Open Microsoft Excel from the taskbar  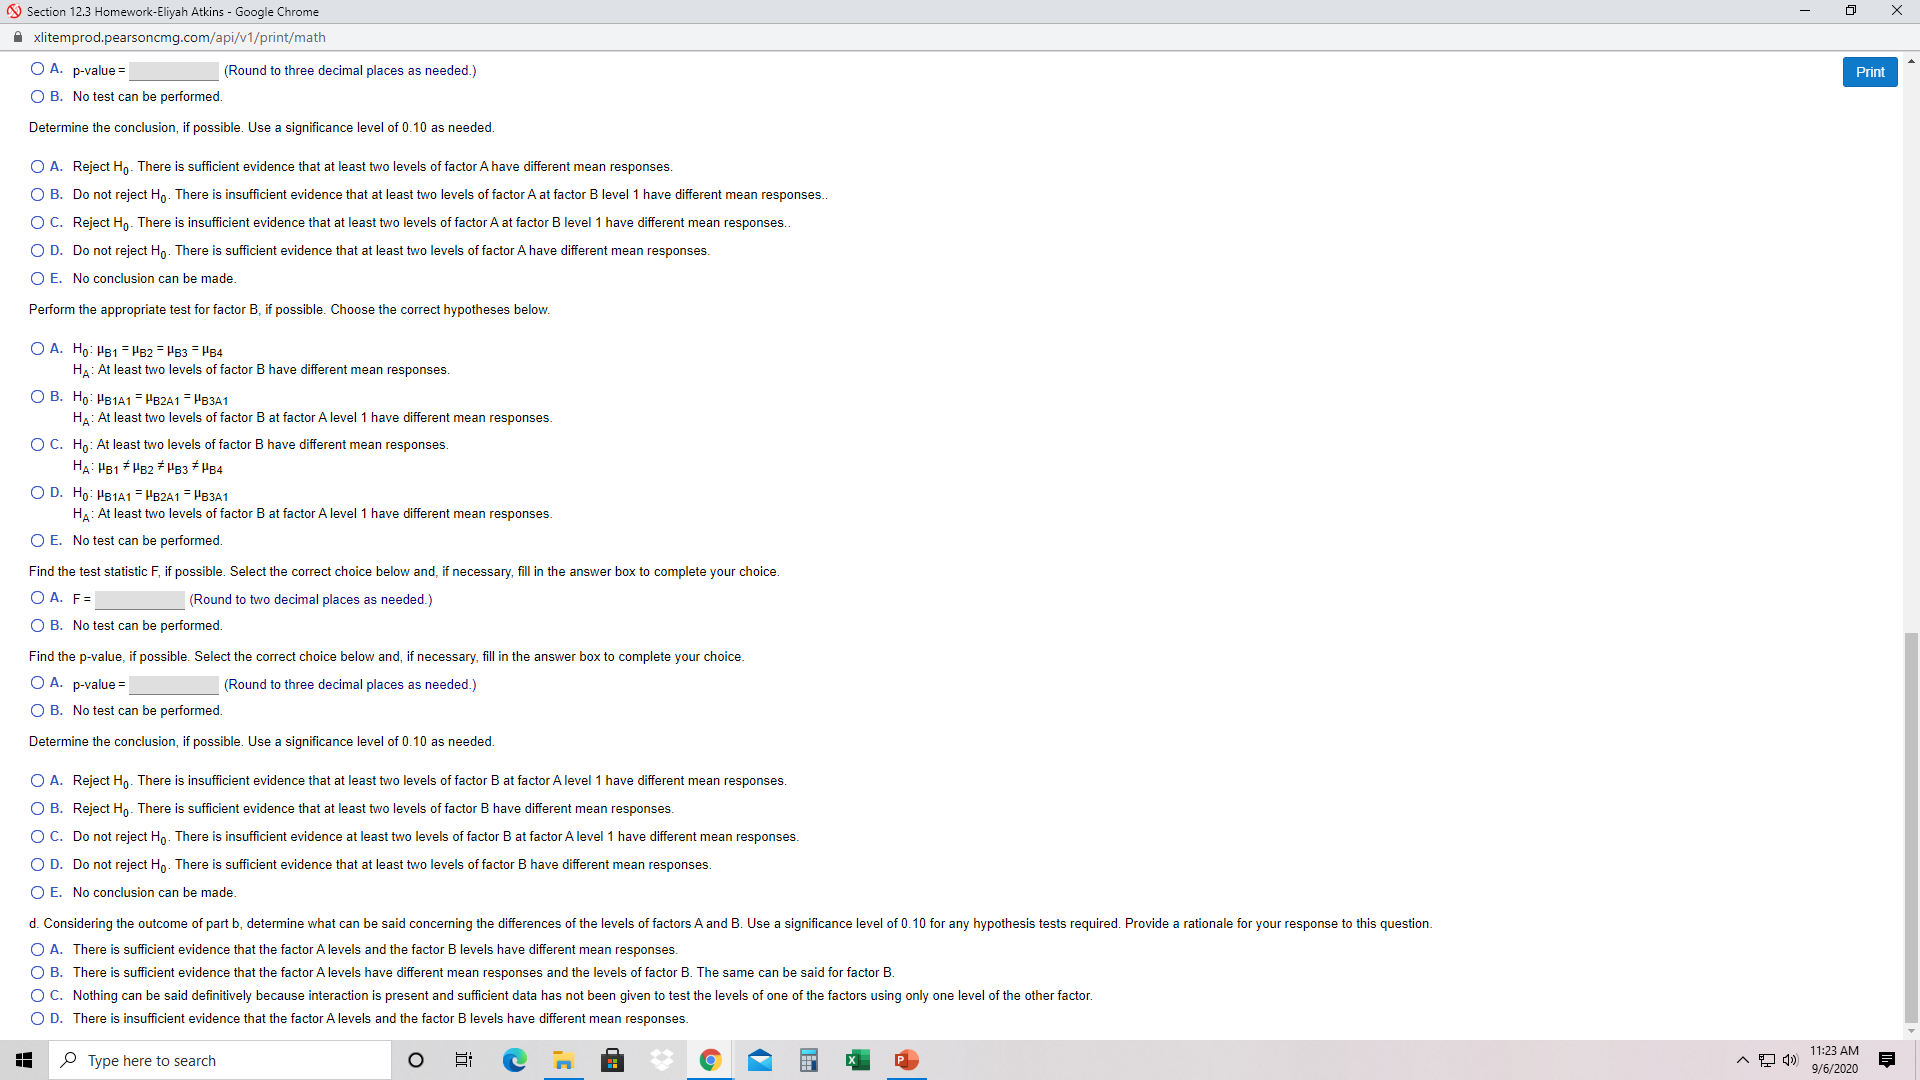coord(857,1059)
